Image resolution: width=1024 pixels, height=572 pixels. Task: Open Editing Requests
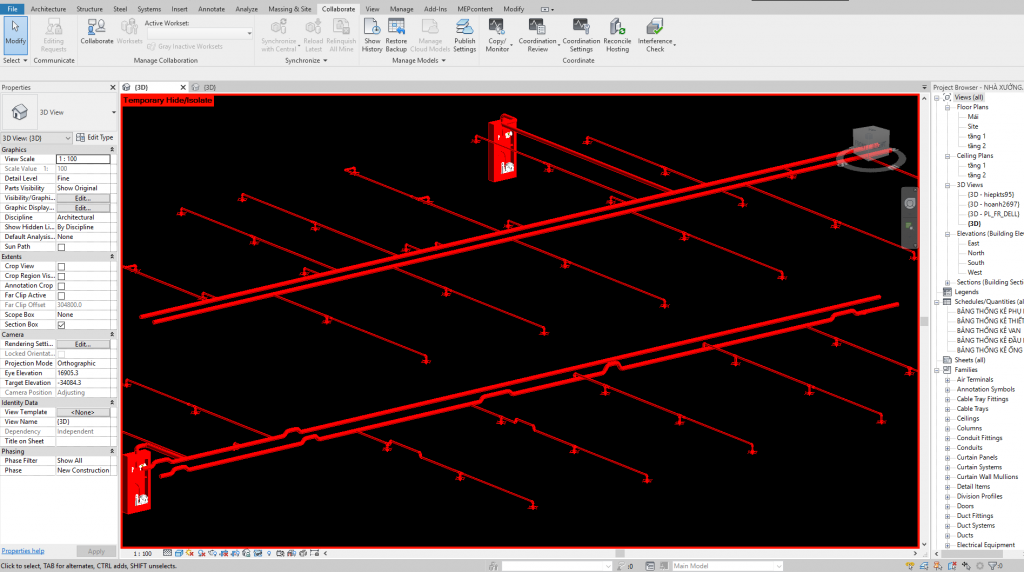(x=54, y=35)
